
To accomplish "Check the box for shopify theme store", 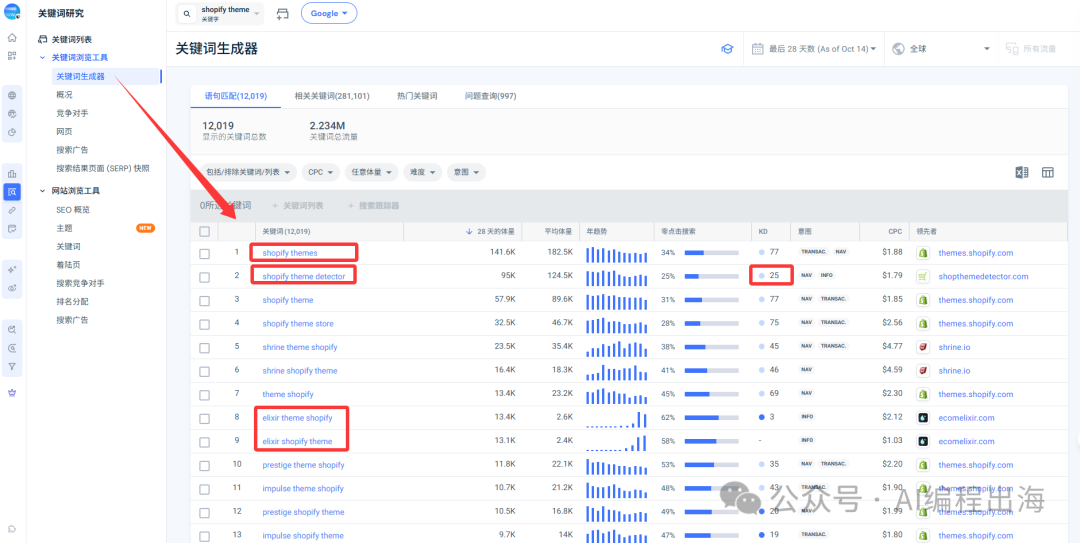I will (x=204, y=324).
